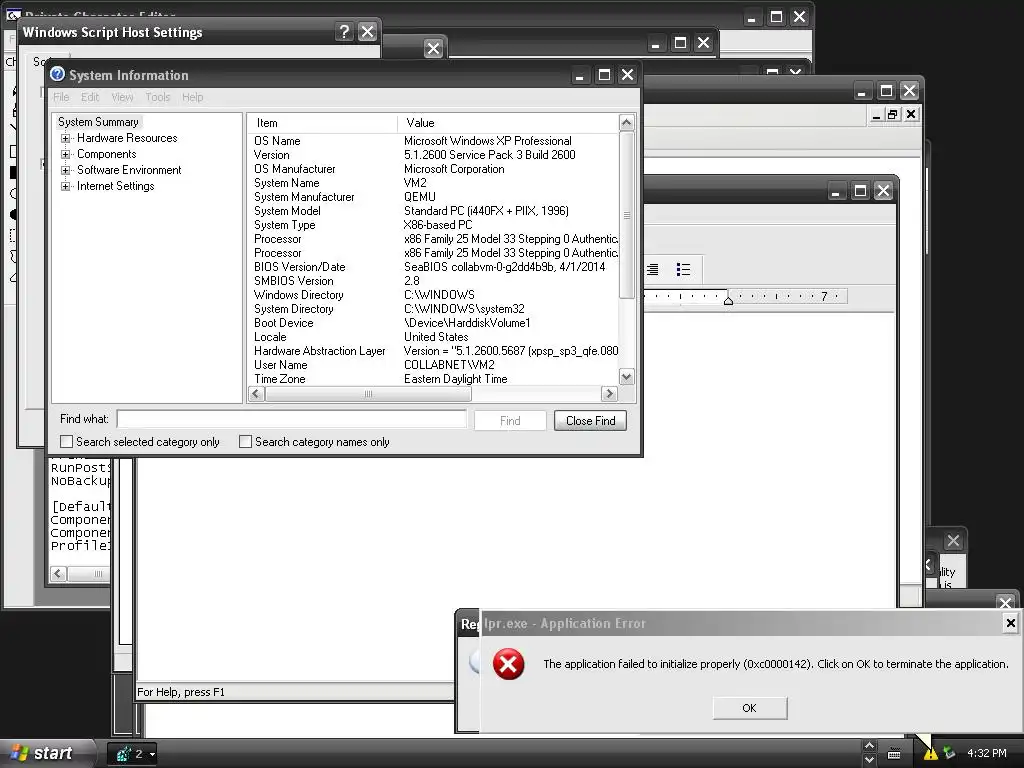Screen dimensions: 1024x768
Task: Select System Summary in the tree
Action: [98, 122]
